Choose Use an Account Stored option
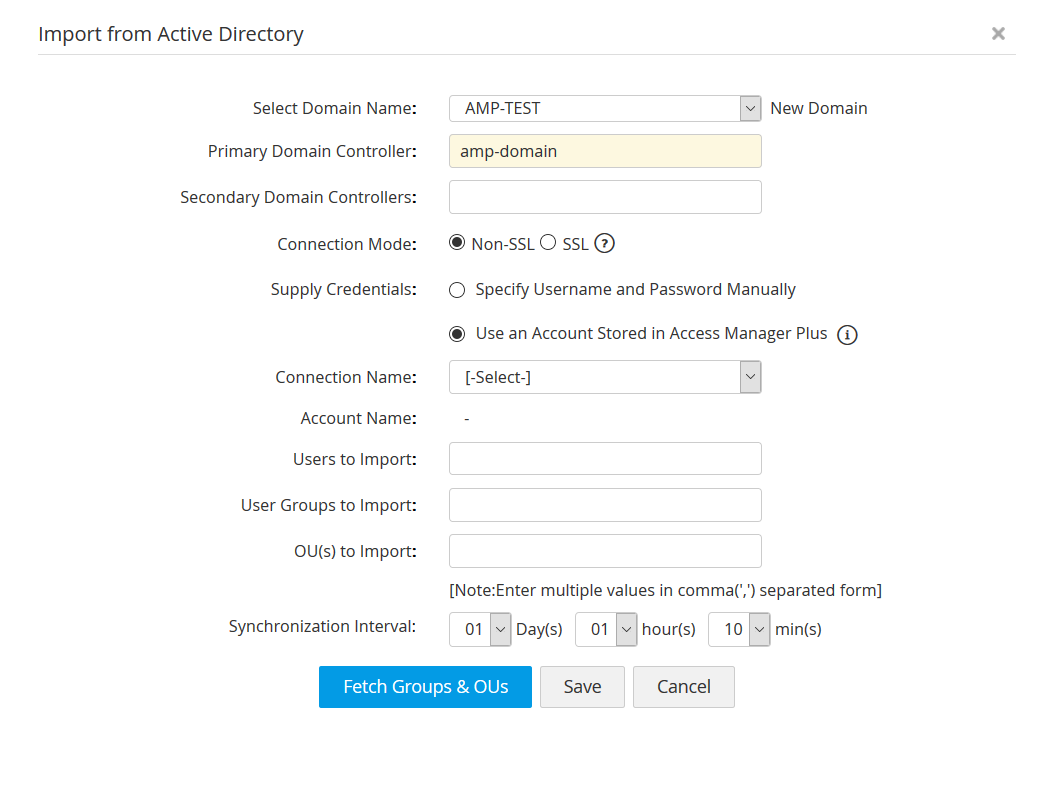Screen dimensions: 1051x801 (x=458, y=334)
